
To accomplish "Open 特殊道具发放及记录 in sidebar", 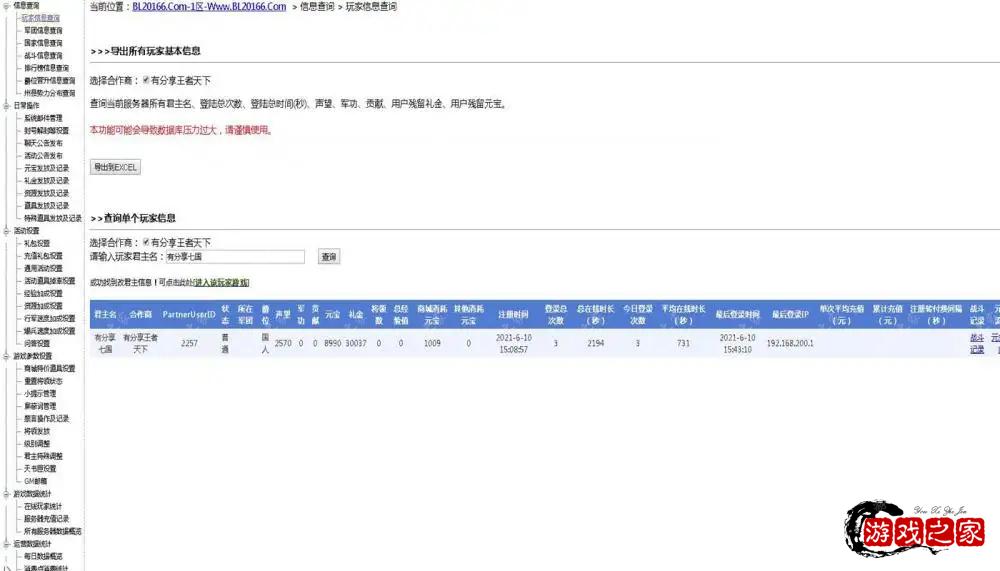I will [x=53, y=218].
